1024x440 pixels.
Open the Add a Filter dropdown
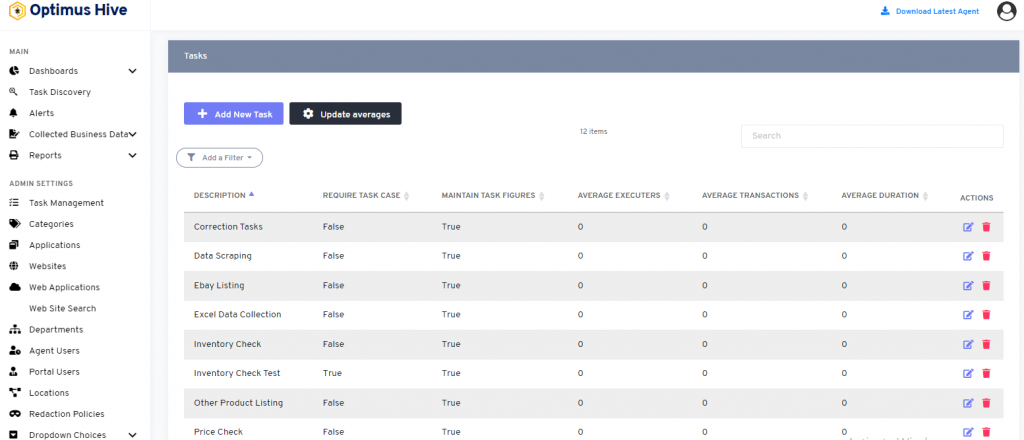click(x=219, y=157)
